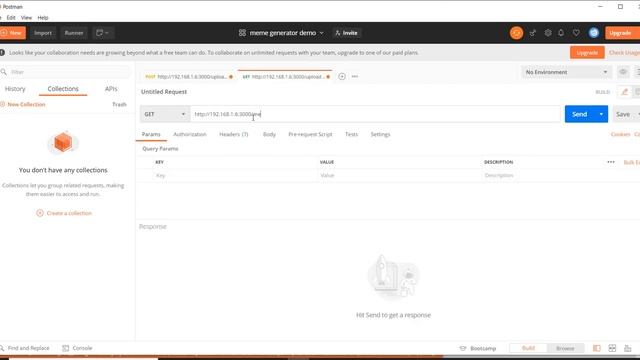
Task: Click the workspace grid icon
Action: coord(242,33)
